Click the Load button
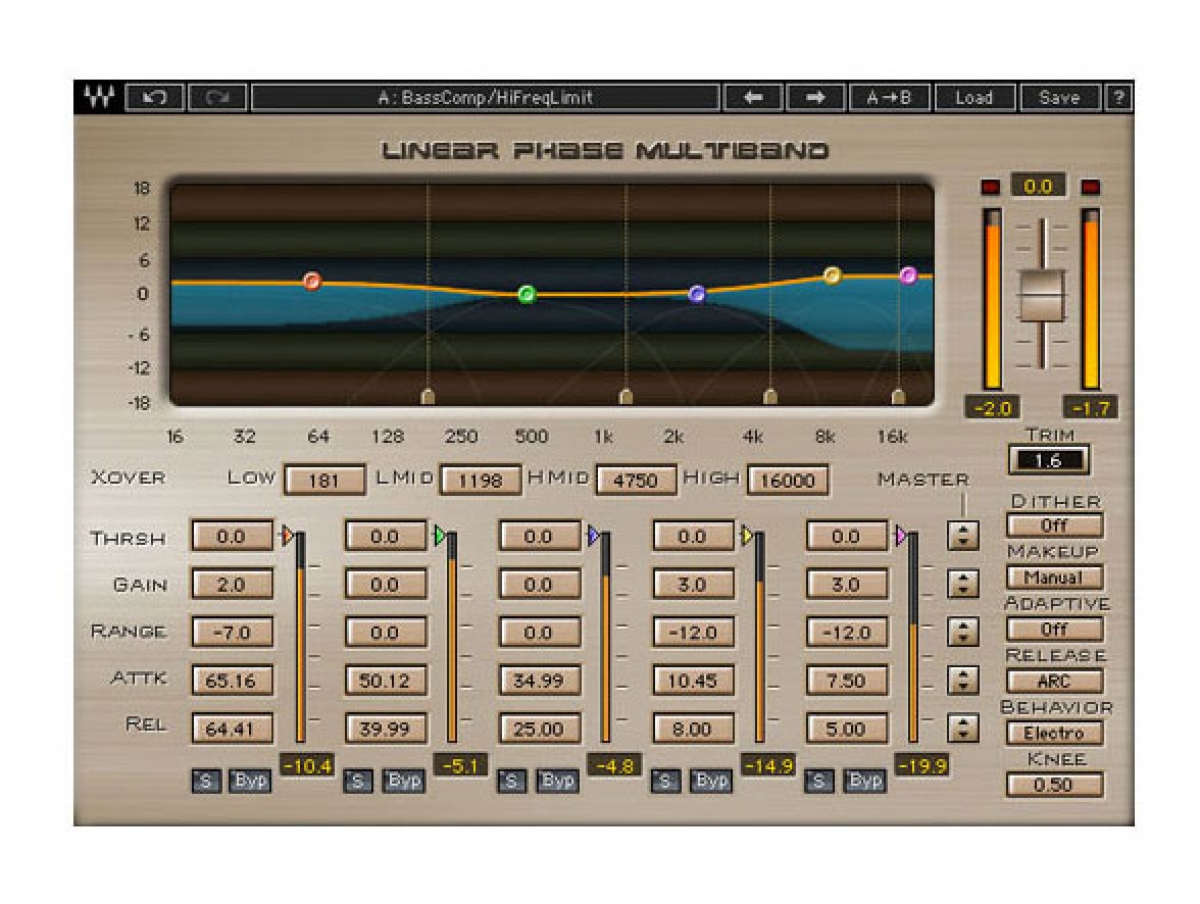The height and width of the screenshot is (904, 1200). pos(974,97)
